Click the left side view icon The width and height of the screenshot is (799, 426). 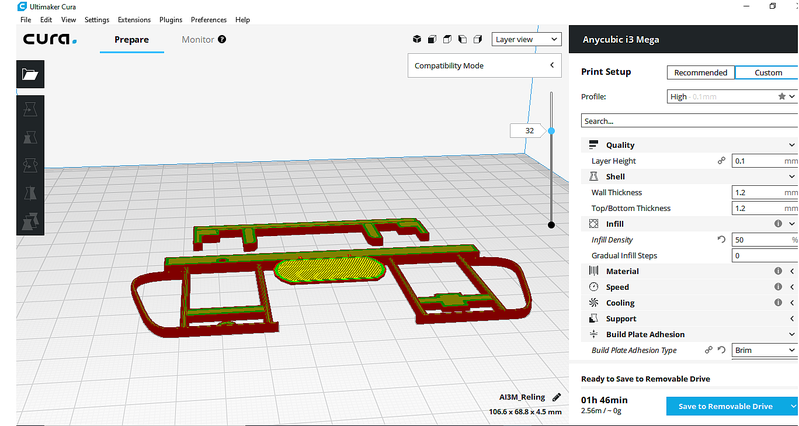pyautogui.click(x=463, y=39)
